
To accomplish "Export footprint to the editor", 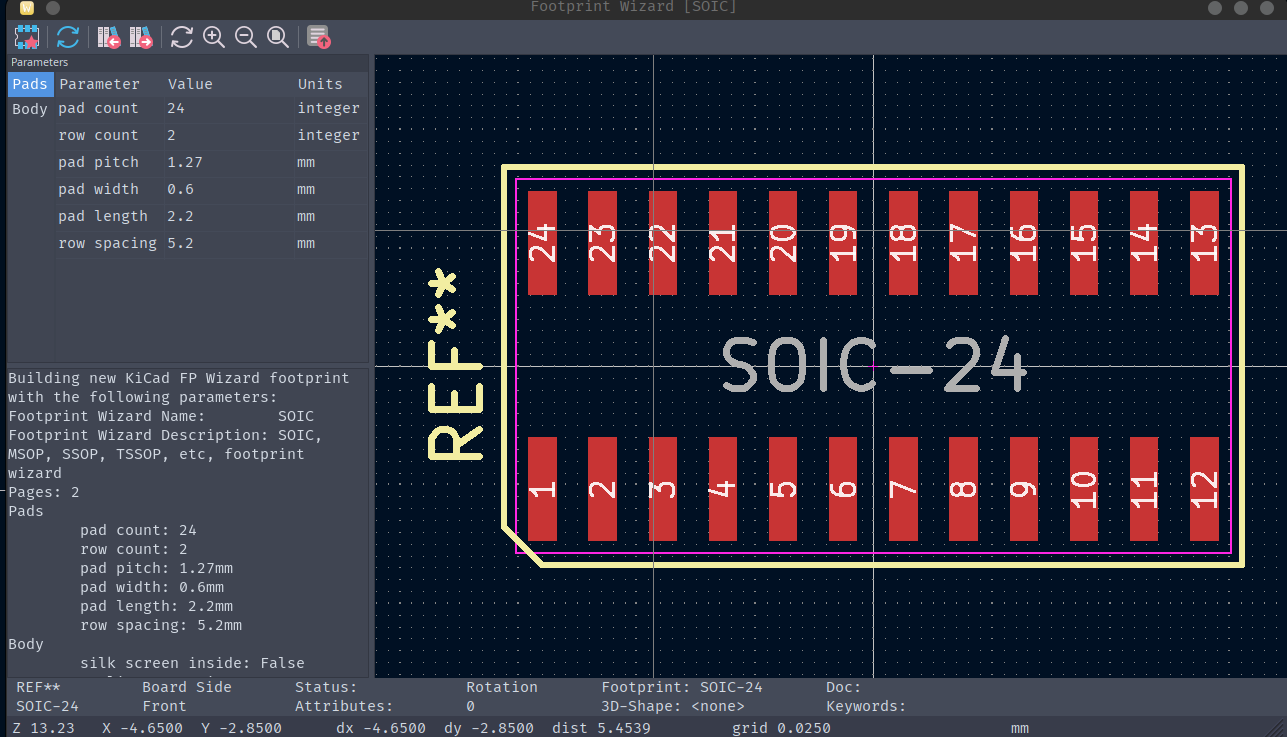I will pos(319,38).
